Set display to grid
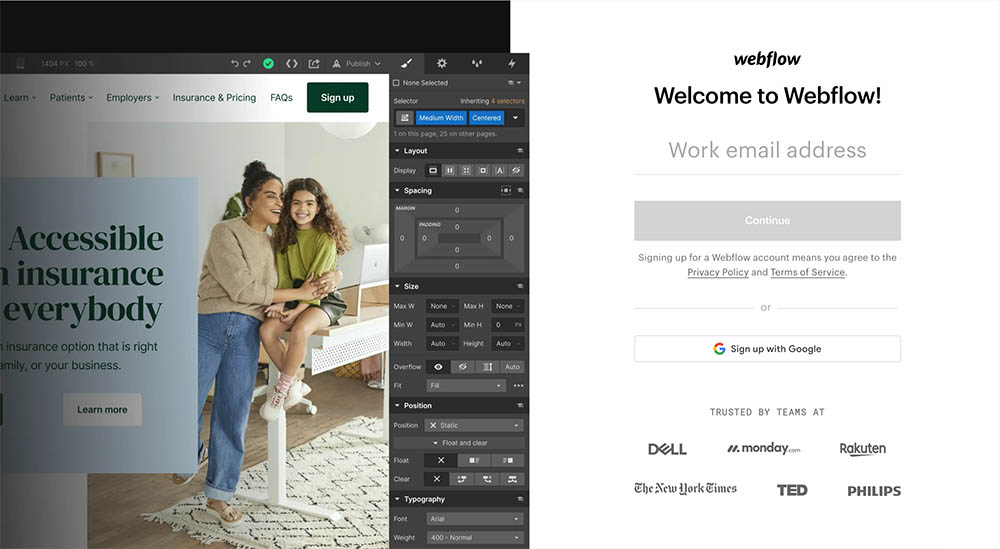This screenshot has width=1000, height=549. [x=466, y=170]
